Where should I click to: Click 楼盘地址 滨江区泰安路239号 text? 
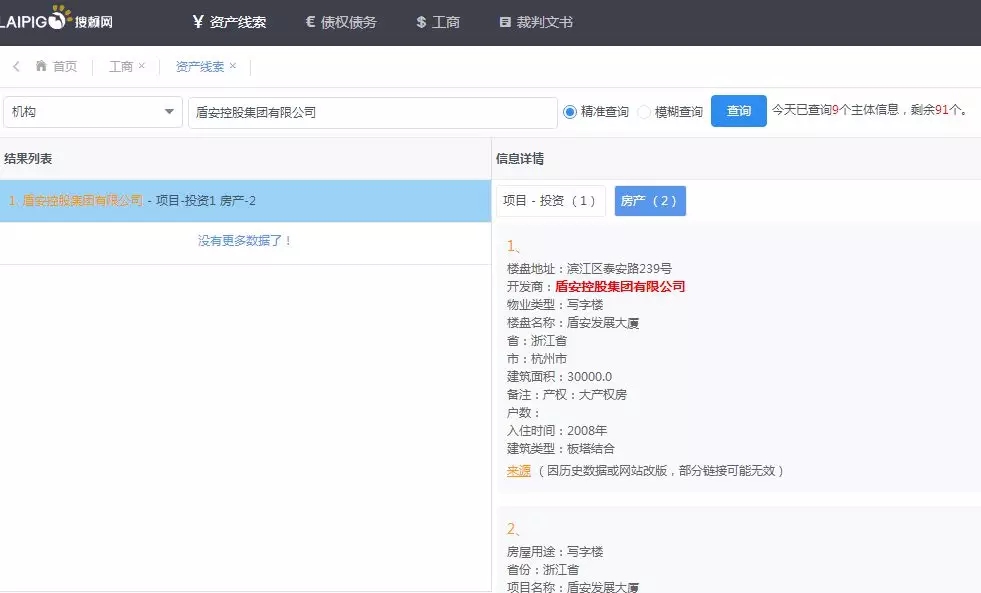click(589, 269)
